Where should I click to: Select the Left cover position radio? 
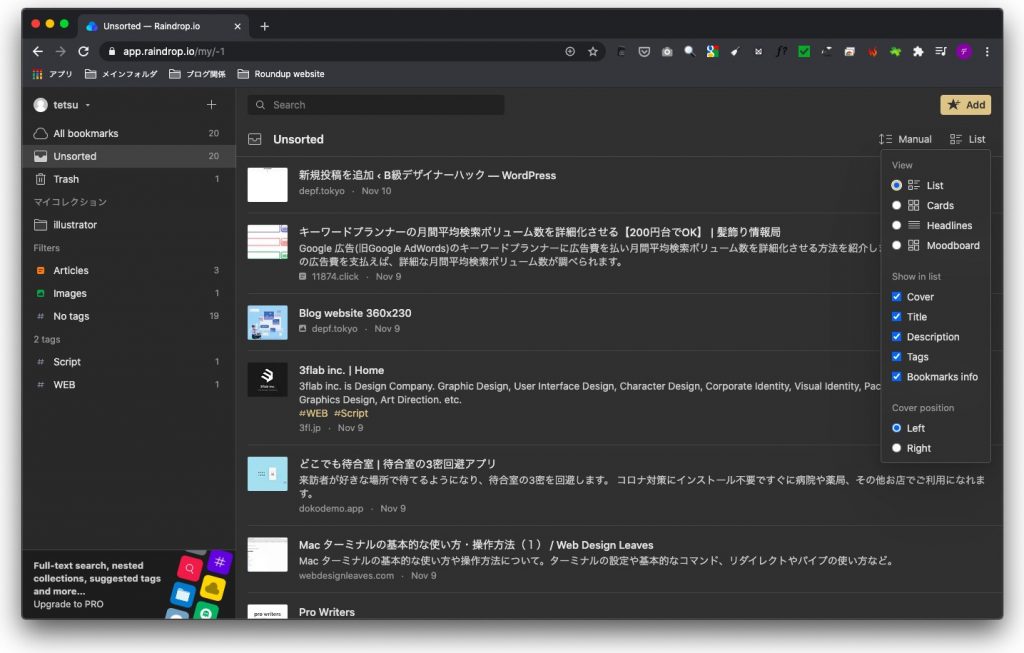coord(897,428)
